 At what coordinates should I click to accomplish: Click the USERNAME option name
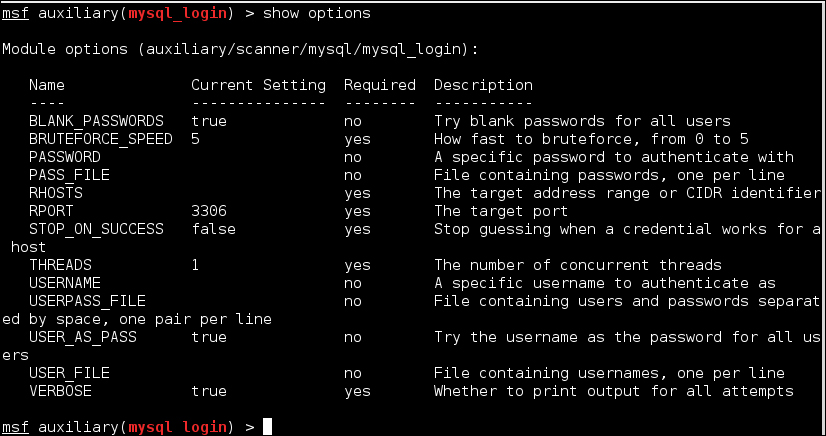[65, 283]
